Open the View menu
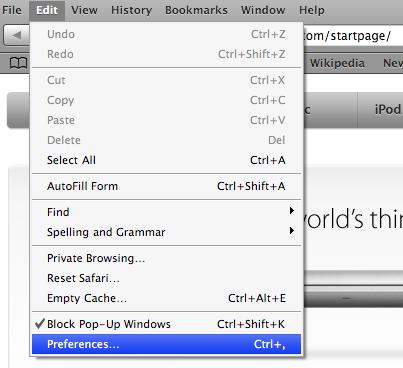403x368 pixels. coord(84,10)
